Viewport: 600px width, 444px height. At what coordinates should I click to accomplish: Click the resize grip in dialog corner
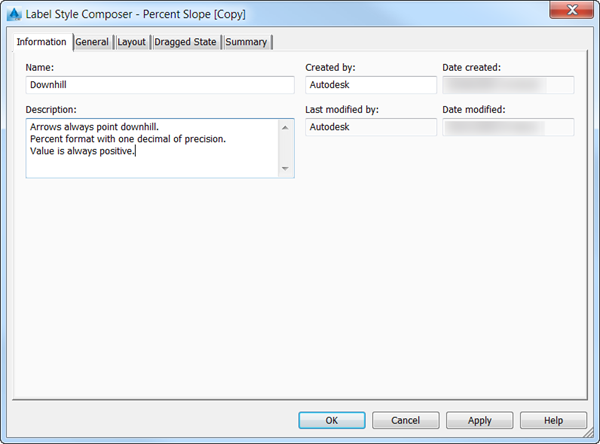pos(588,433)
